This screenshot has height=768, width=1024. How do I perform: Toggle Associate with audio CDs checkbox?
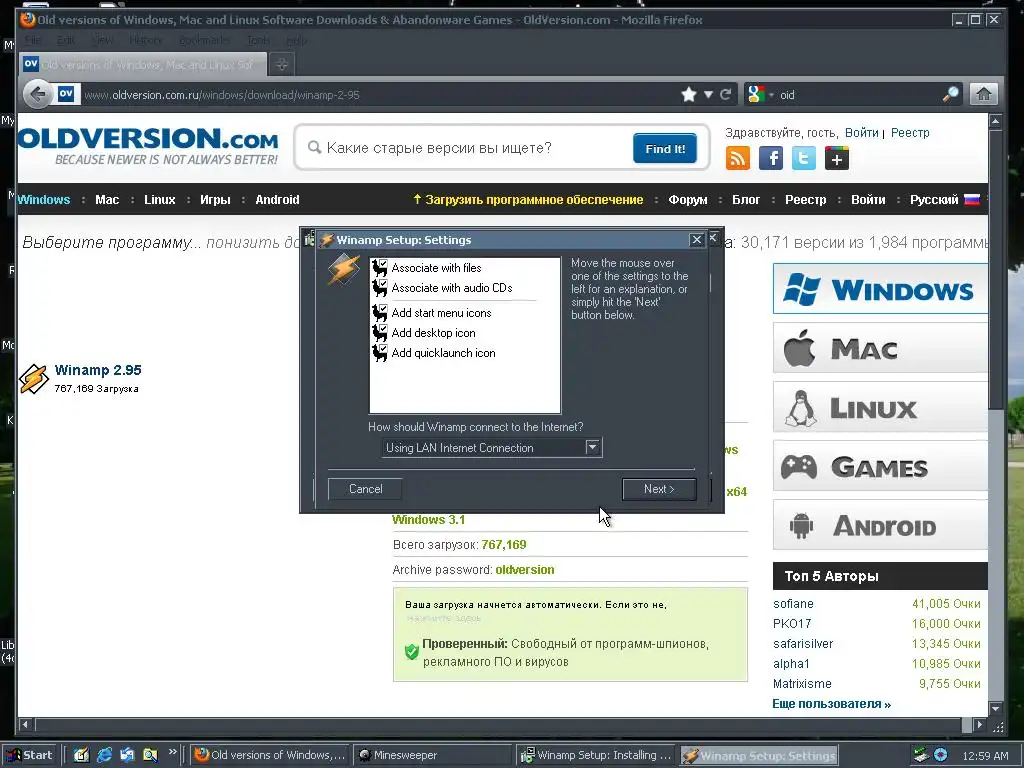click(380, 288)
